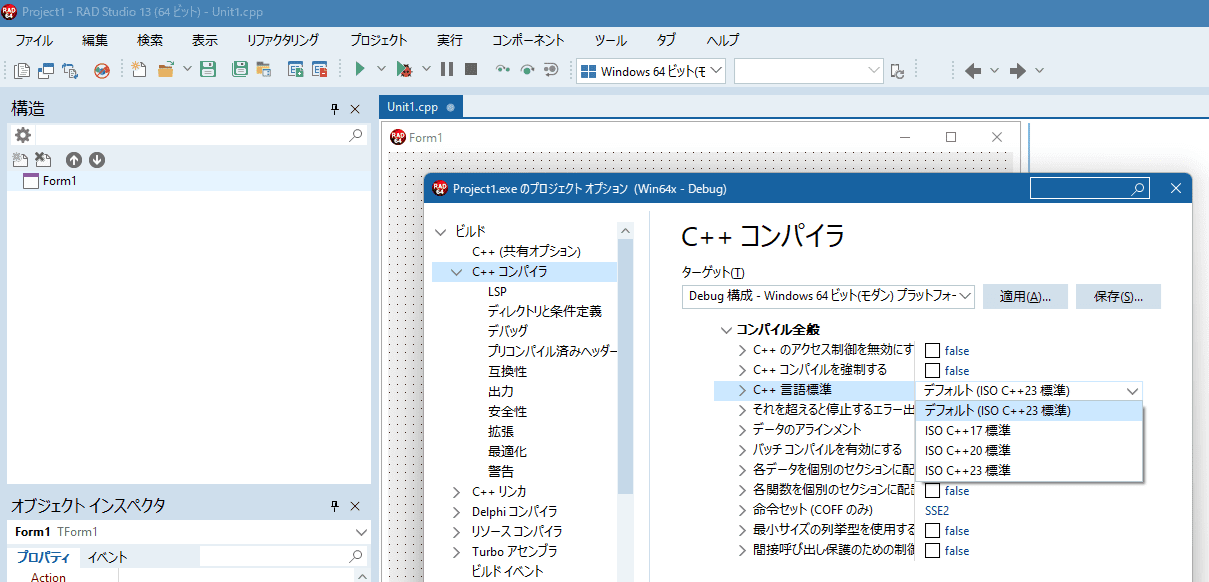Screen dimensions: 1209x582
Task: Click the View Forms toolbar icon
Action: (x=46, y=70)
